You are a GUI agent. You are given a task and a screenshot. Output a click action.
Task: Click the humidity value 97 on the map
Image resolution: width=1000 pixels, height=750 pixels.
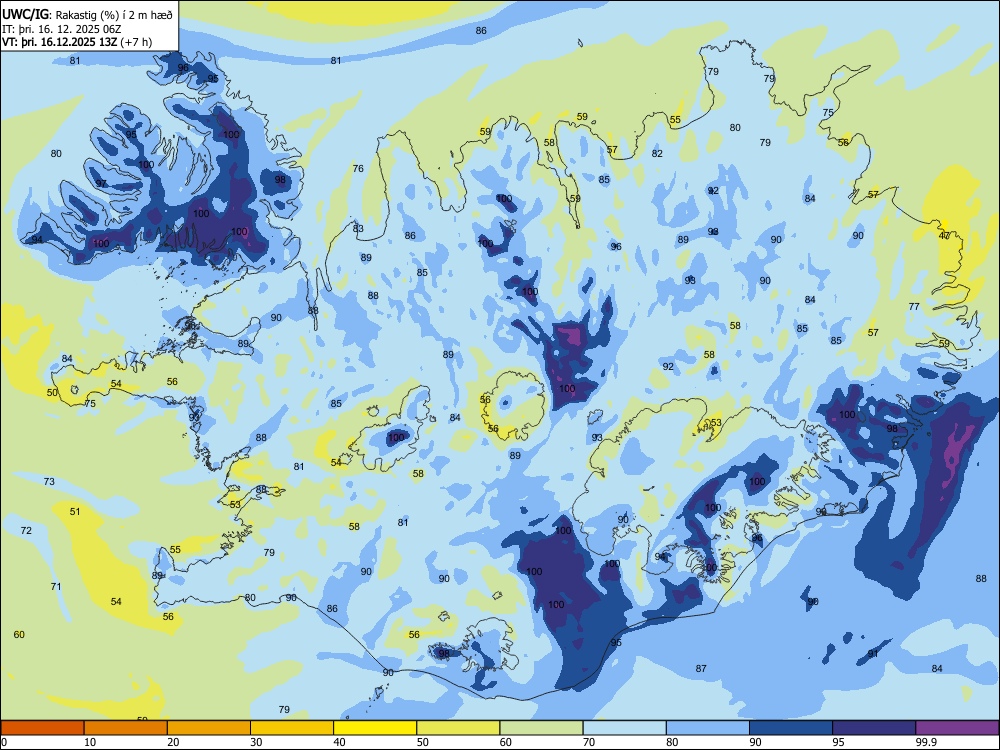101,183
